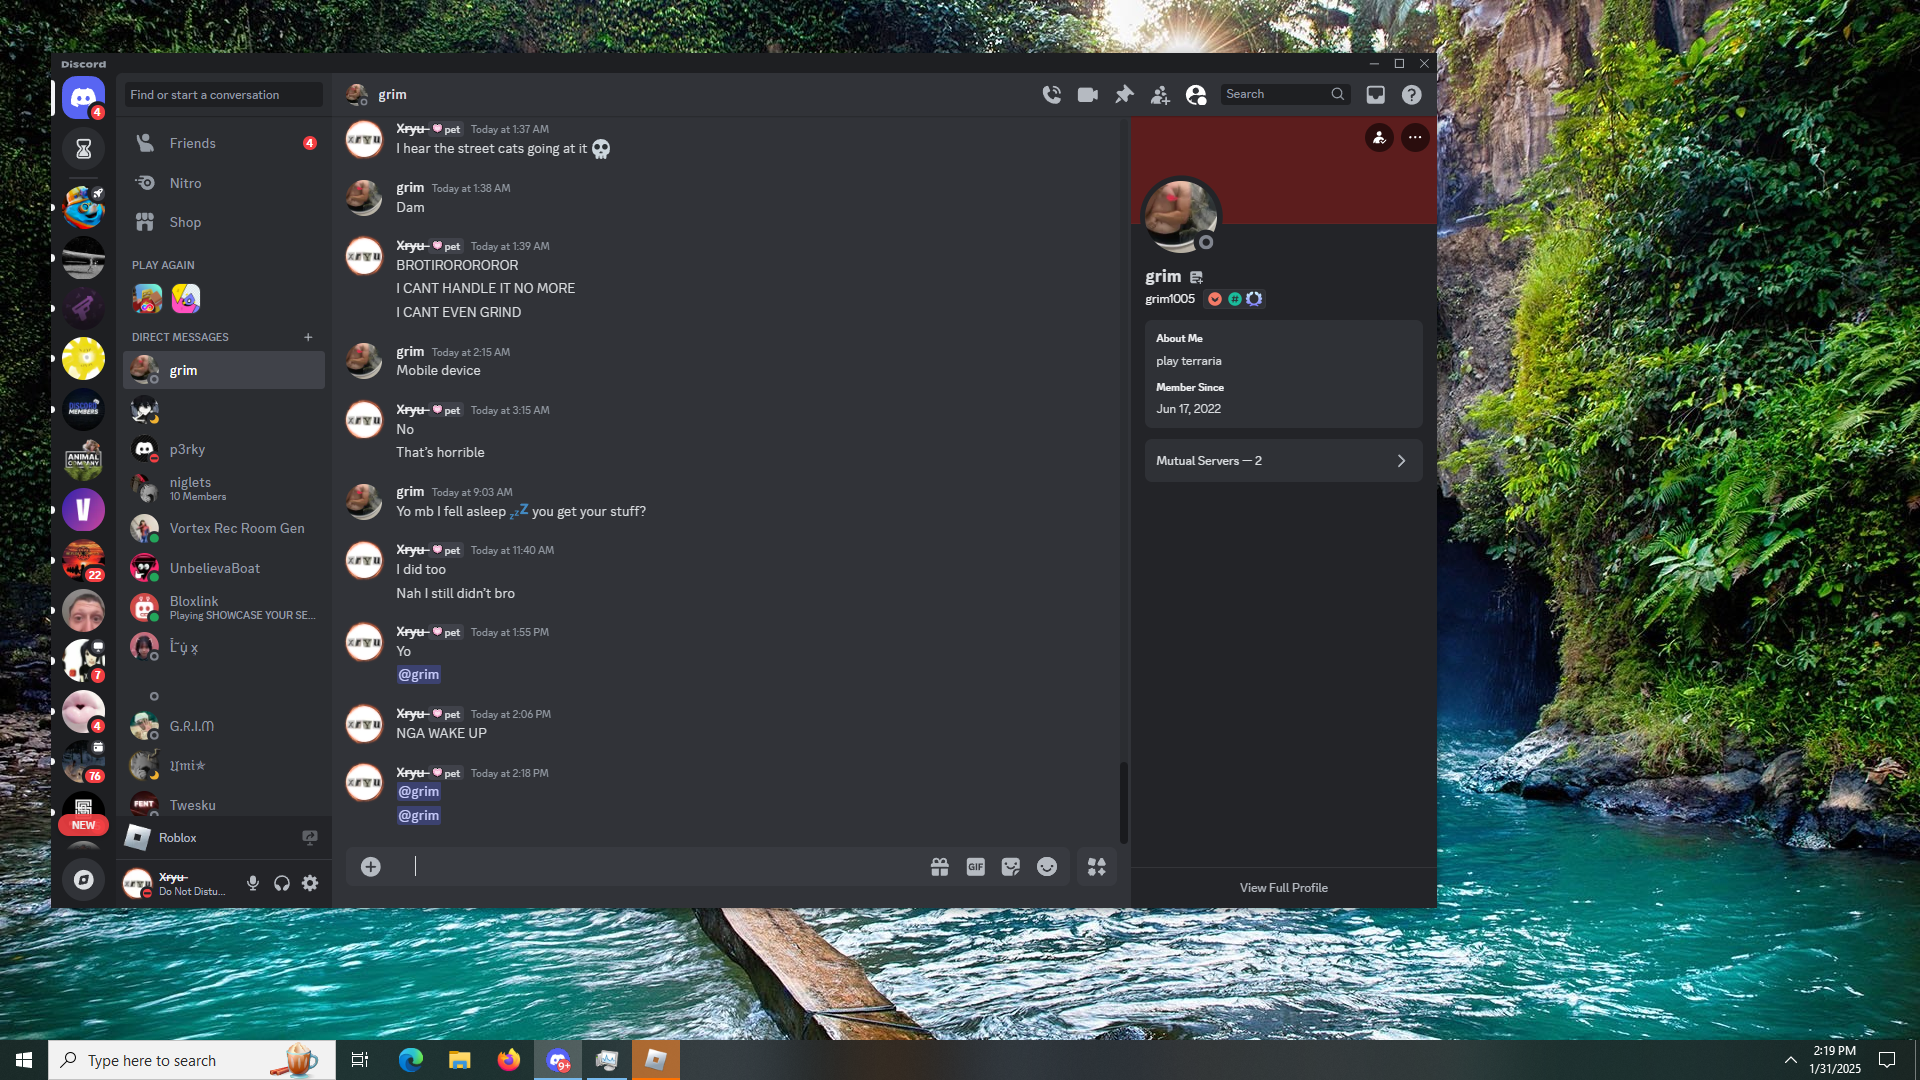Image resolution: width=1920 pixels, height=1080 pixels.
Task: Click chat scrollbar thumb
Action: pyautogui.click(x=1123, y=803)
